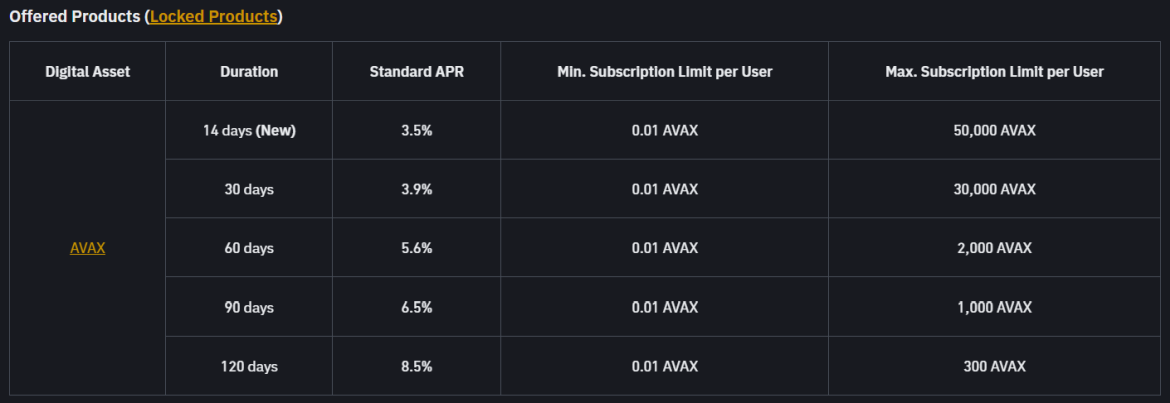Click the 6.5% APR value
The image size is (1170, 403).
[416, 308]
